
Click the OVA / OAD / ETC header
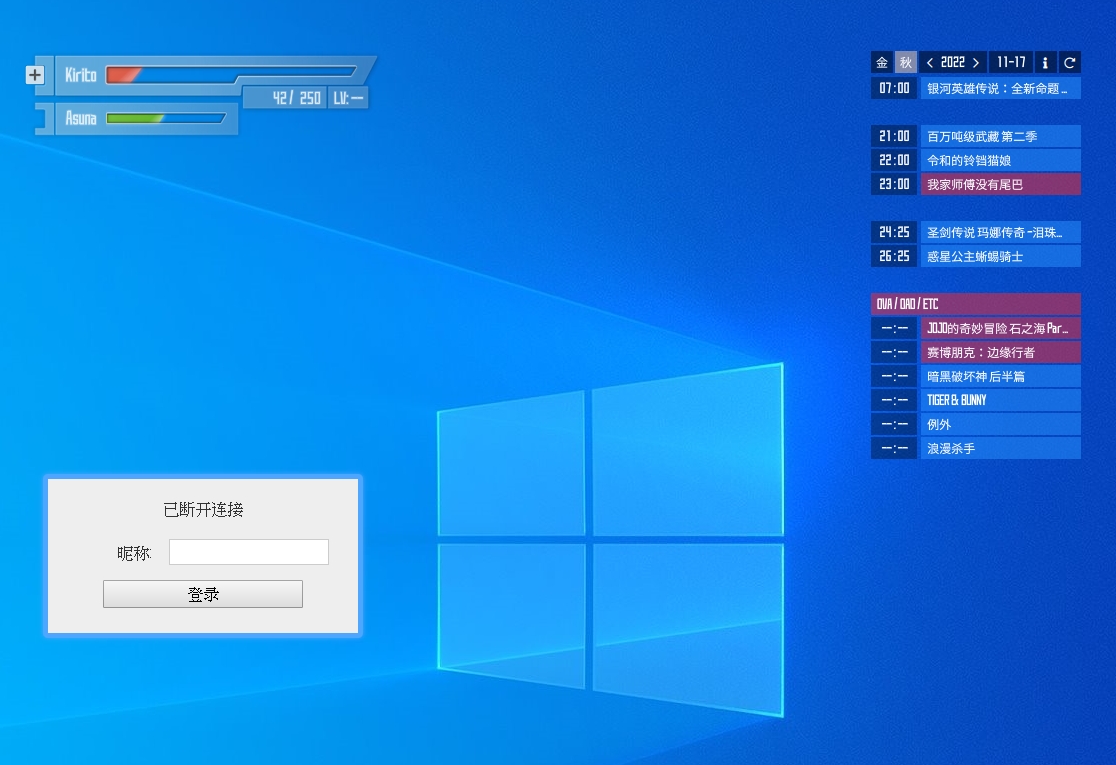click(976, 304)
